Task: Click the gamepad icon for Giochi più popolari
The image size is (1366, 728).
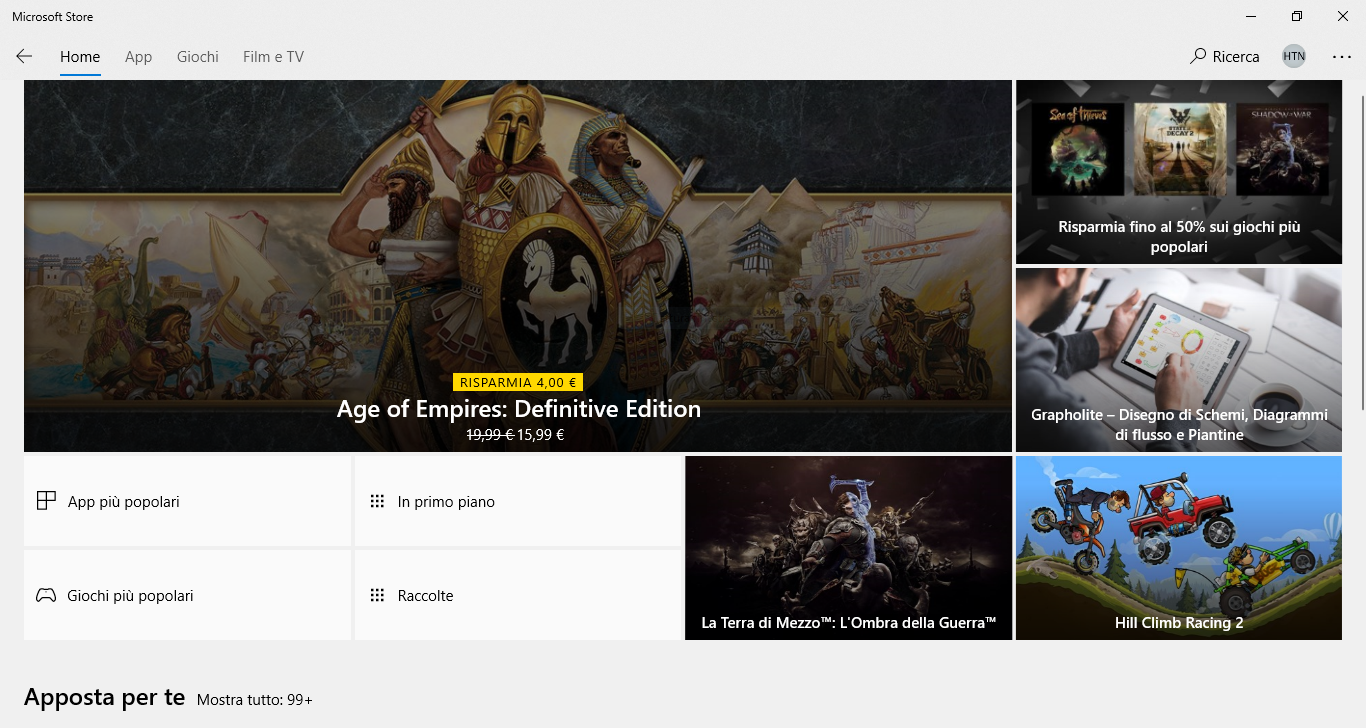Action: 46,595
